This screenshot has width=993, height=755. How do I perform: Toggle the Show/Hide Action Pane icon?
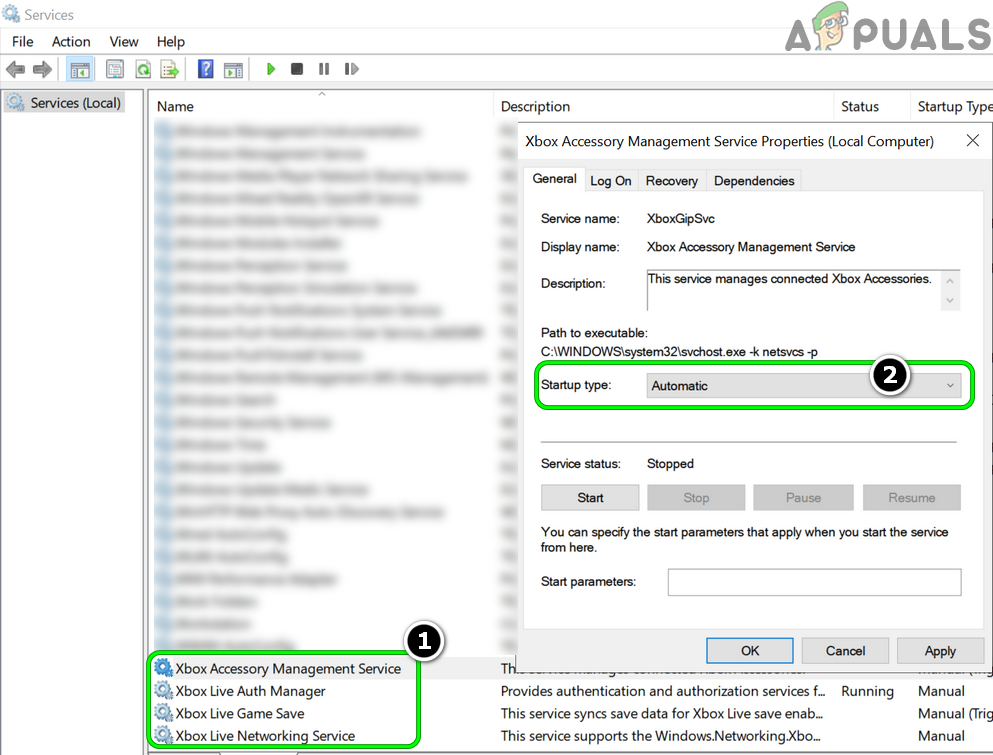click(233, 69)
